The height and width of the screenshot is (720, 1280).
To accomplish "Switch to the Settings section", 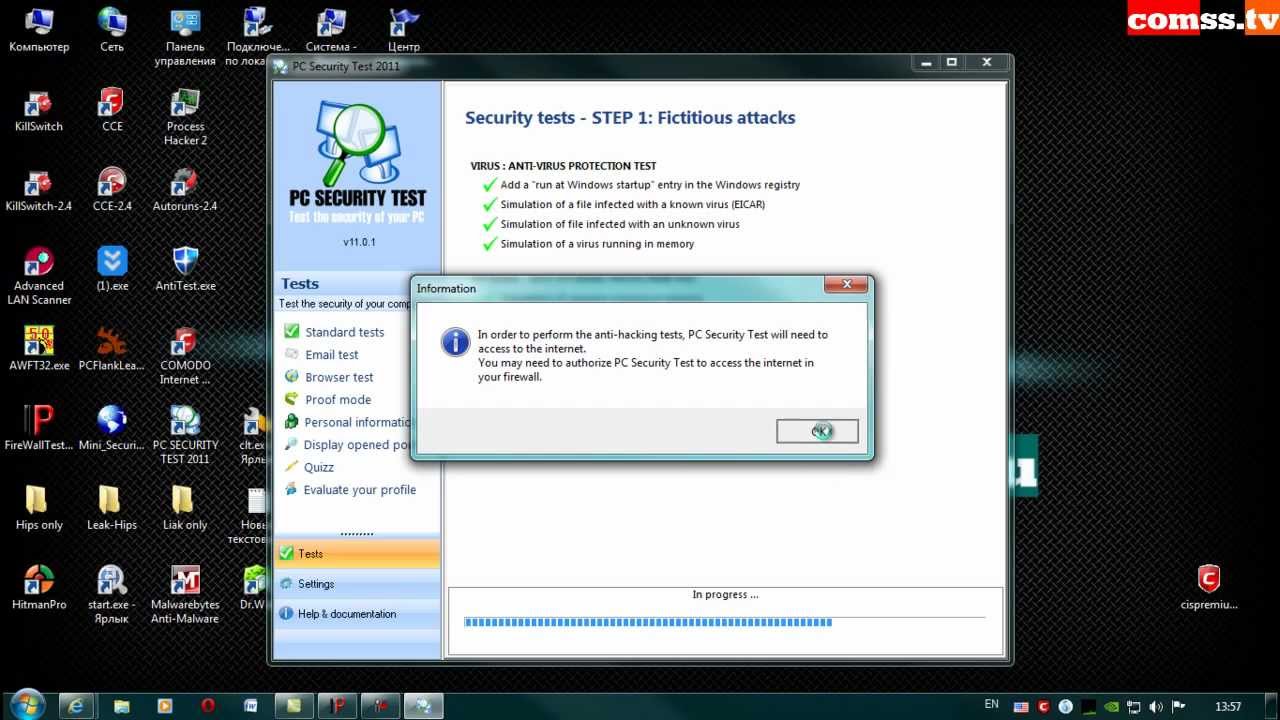I will coord(356,584).
